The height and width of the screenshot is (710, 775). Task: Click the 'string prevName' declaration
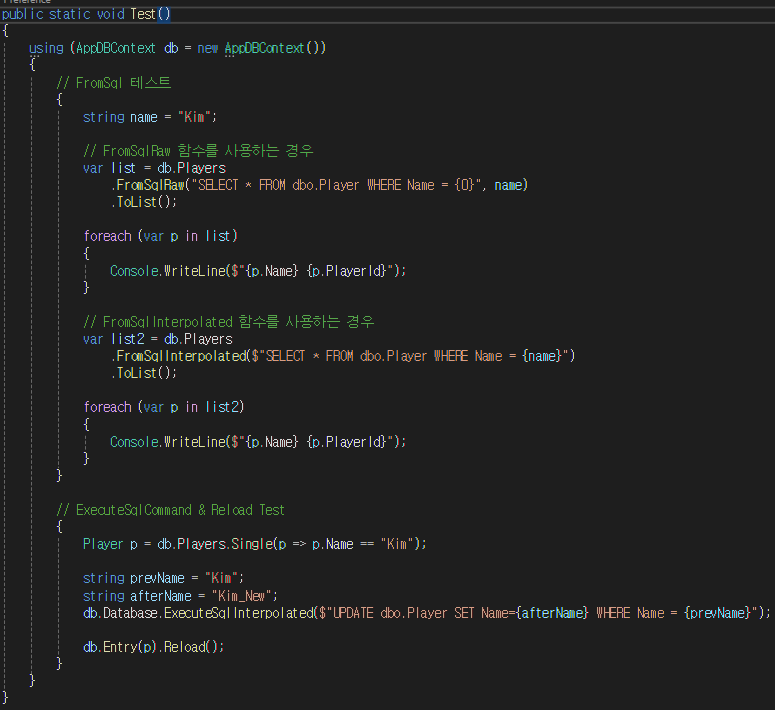click(x=163, y=578)
